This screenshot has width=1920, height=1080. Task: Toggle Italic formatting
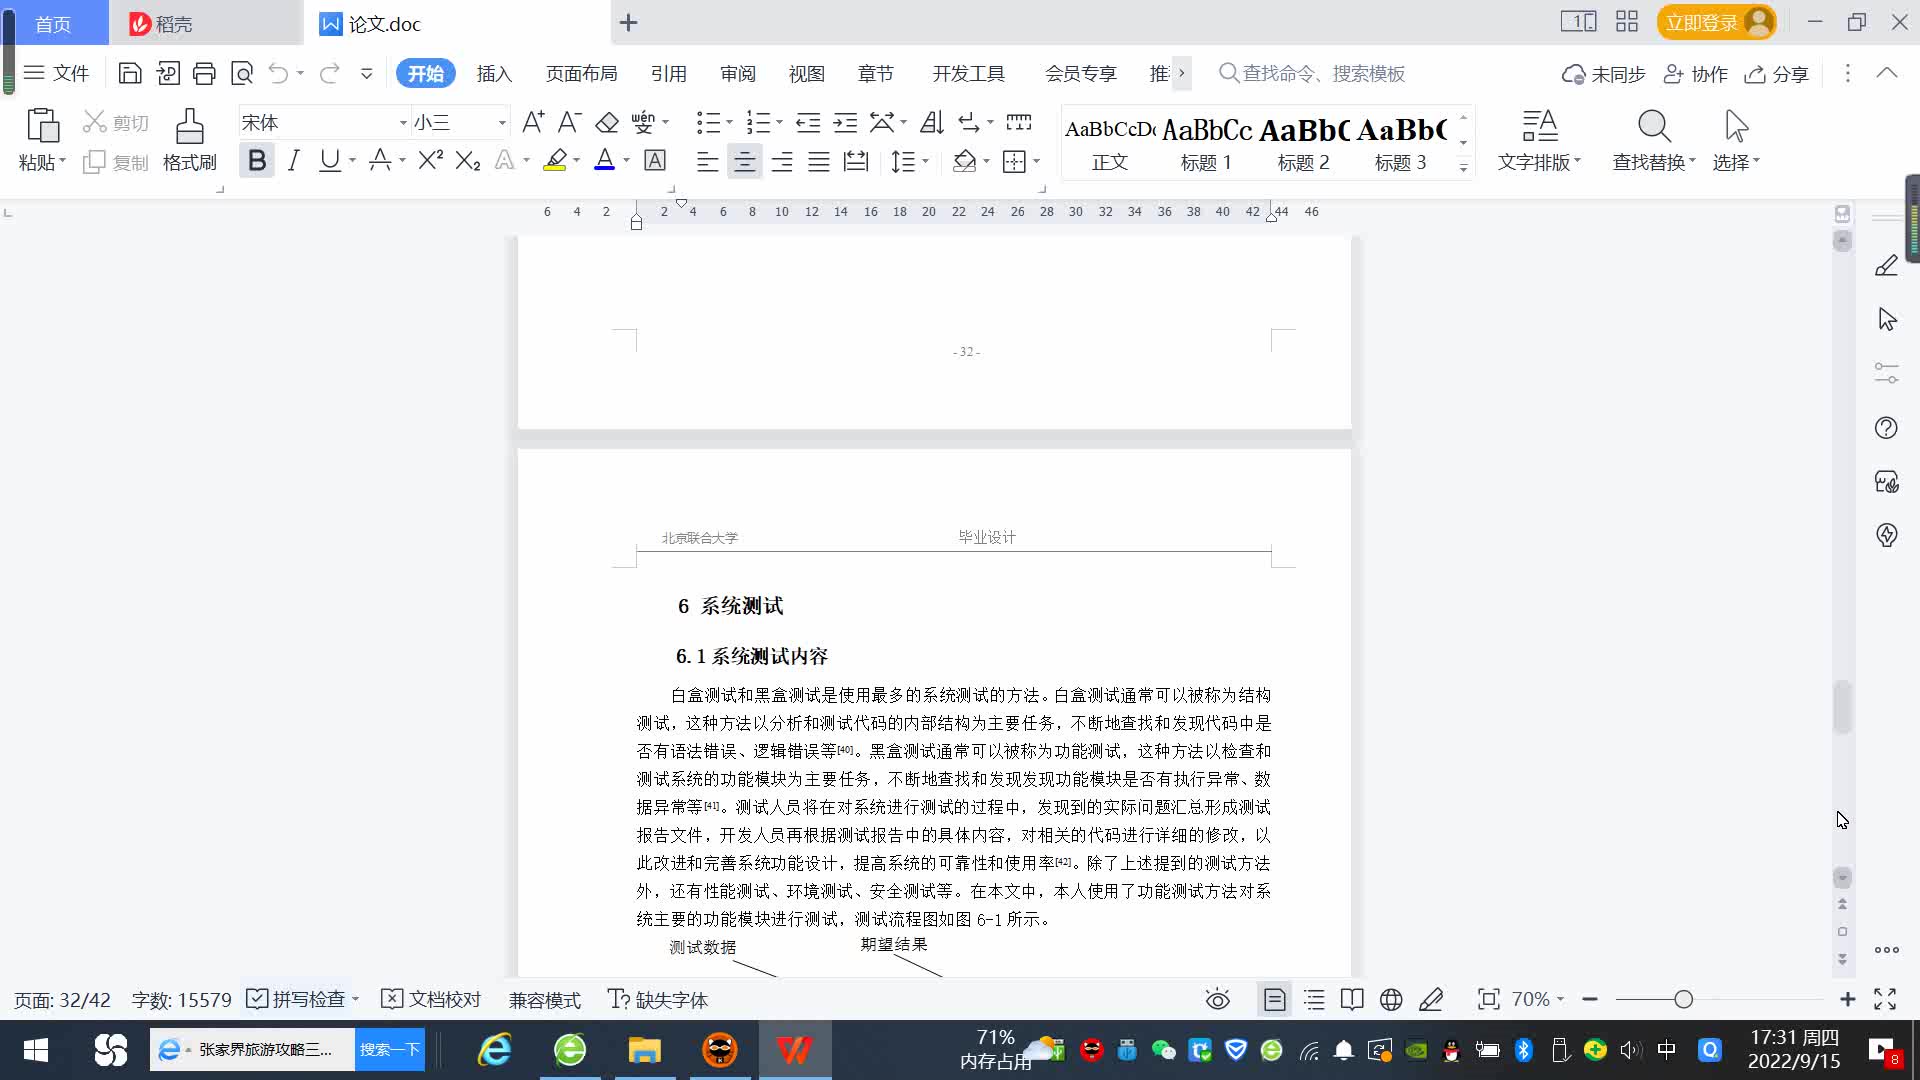click(x=293, y=160)
